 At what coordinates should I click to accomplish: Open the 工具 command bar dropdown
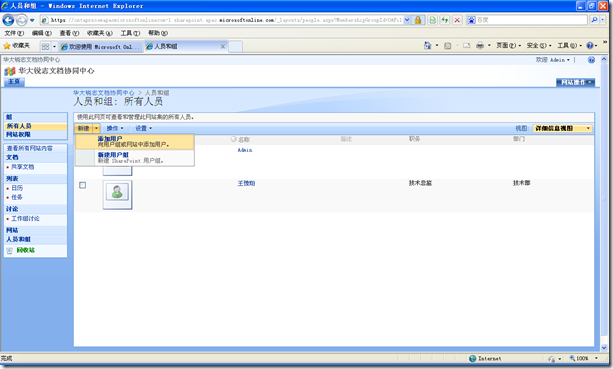point(569,46)
